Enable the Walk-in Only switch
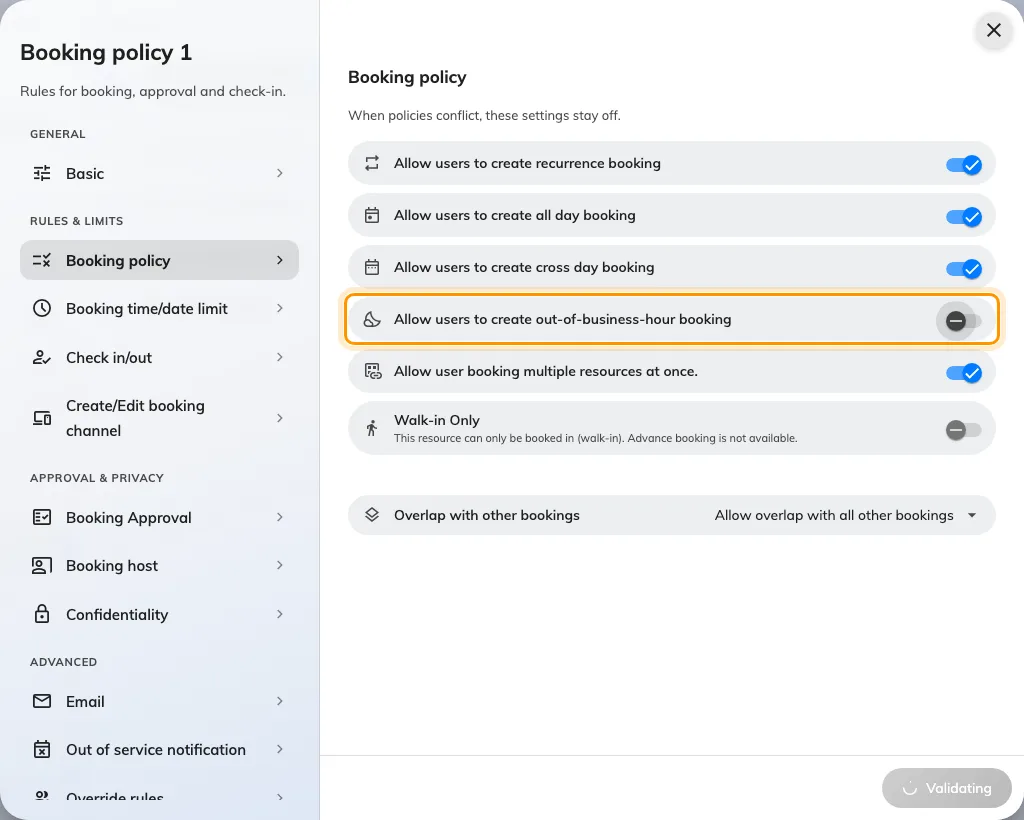 (964, 430)
